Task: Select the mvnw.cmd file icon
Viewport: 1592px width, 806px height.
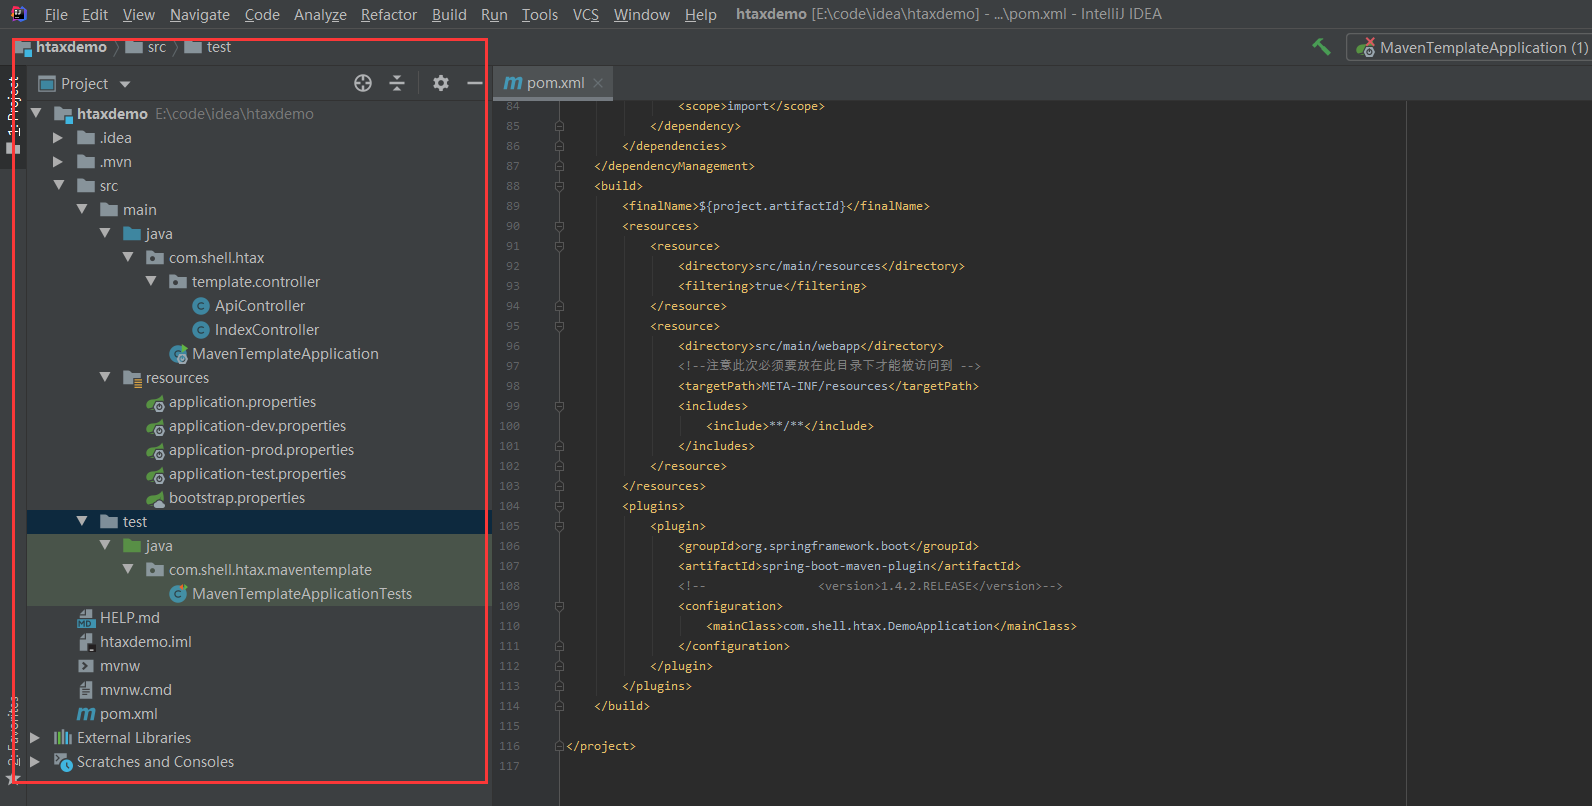Action: [86, 690]
